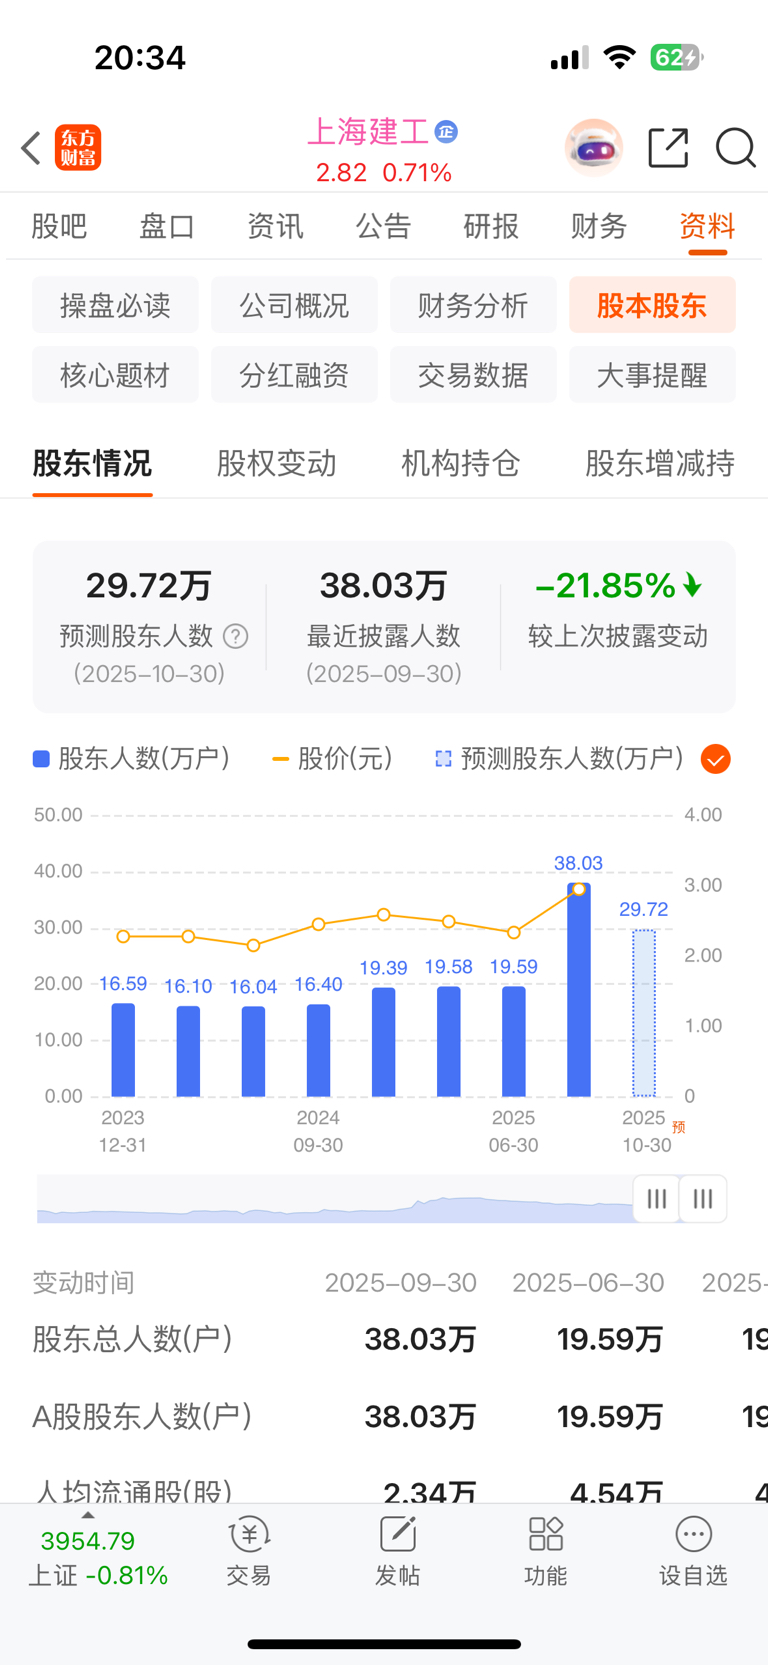Open the 功能 grid icon
Viewport: 769px width, 1665px height.
point(545,1534)
